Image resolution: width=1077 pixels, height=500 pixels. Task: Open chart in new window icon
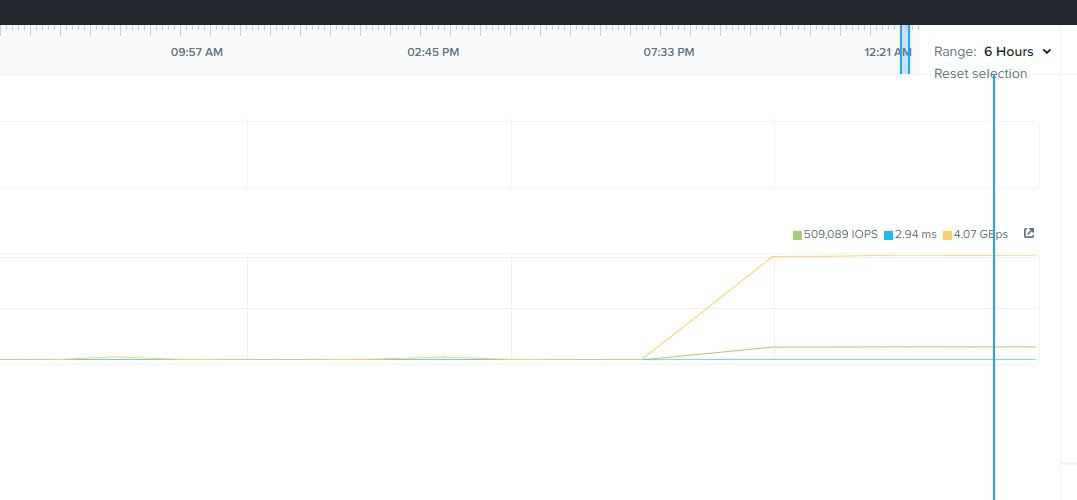coord(1029,233)
